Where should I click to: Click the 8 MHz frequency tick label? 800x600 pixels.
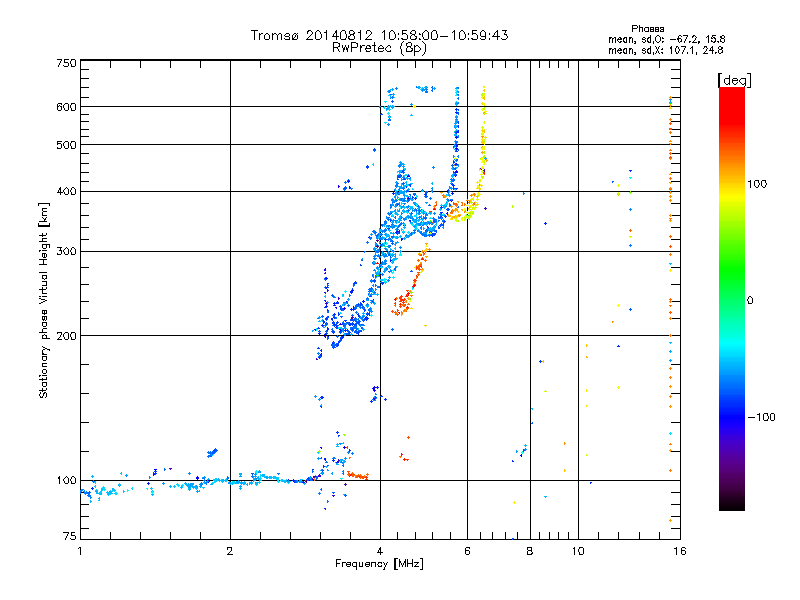pos(530,551)
